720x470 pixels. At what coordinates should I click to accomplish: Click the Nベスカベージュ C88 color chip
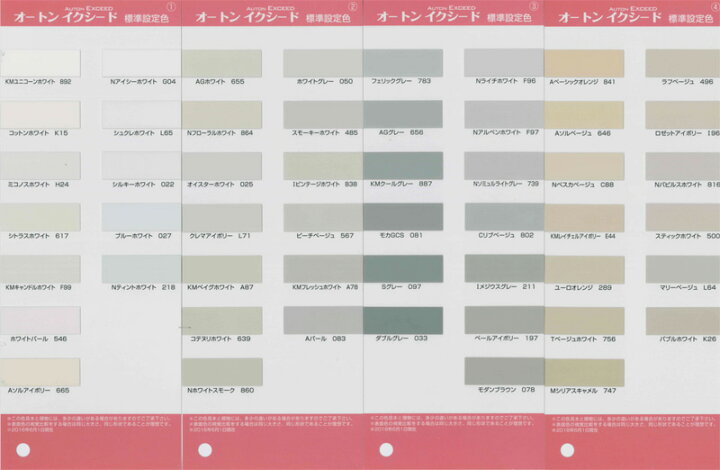pyautogui.click(x=585, y=166)
